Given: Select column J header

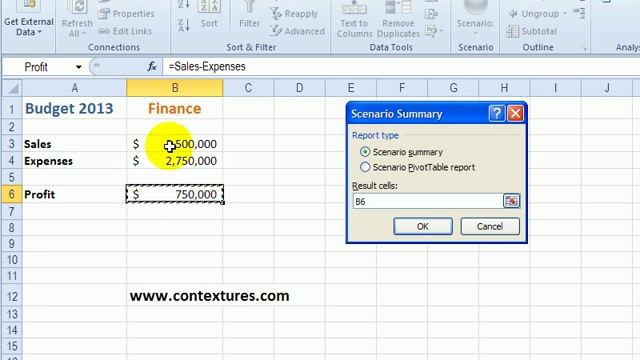Looking at the screenshot, I should [607, 88].
